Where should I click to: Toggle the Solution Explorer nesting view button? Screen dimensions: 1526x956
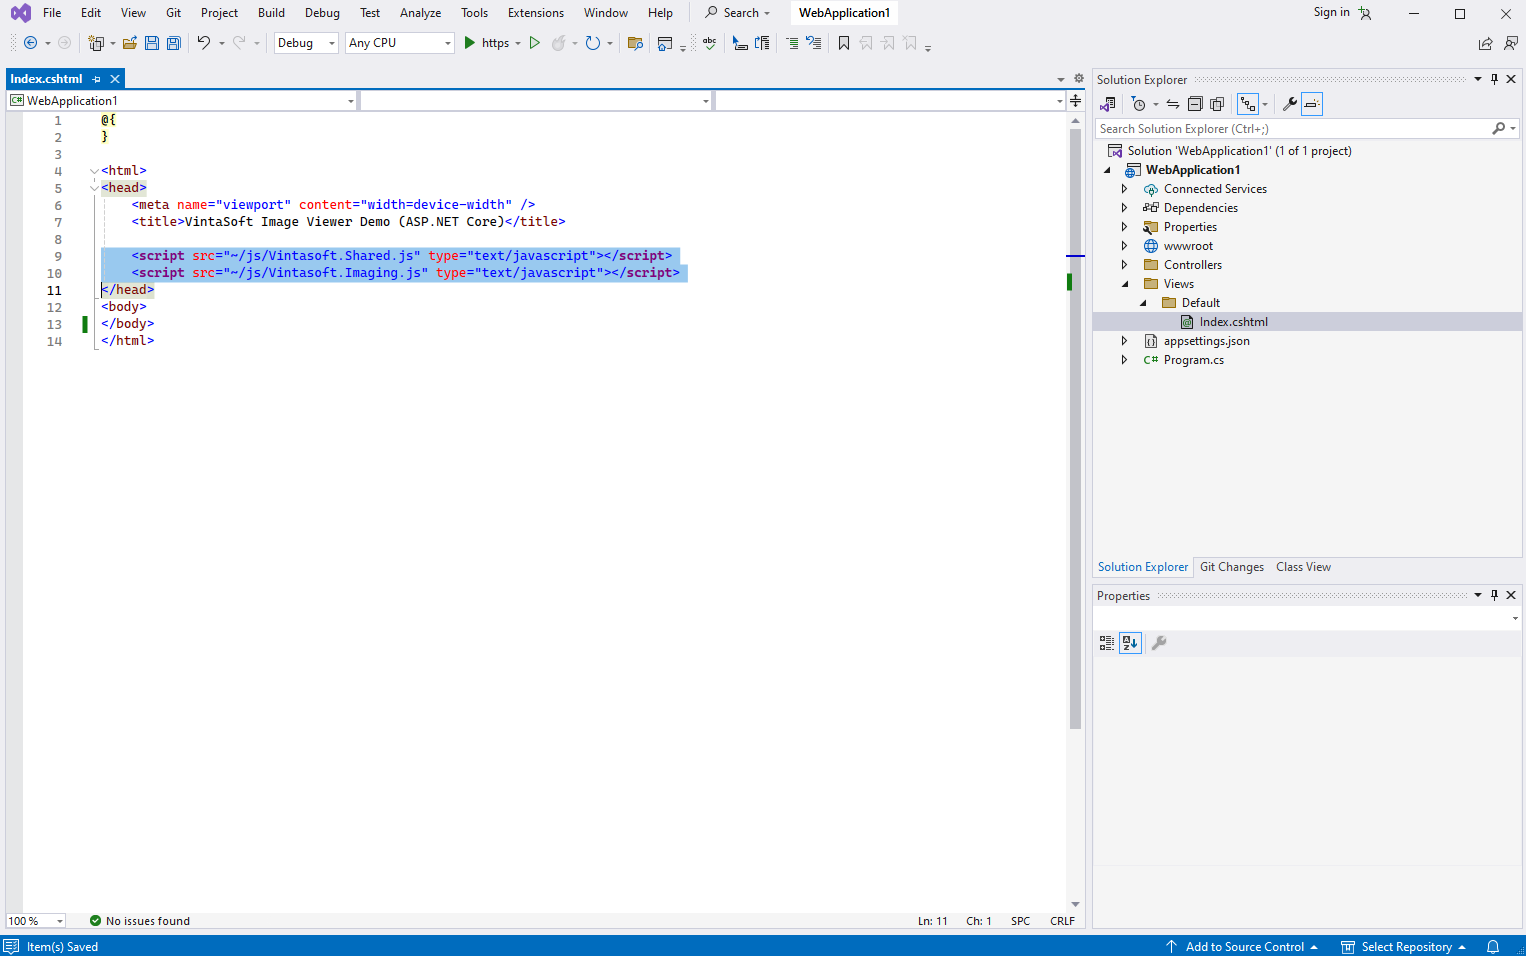tap(1247, 104)
